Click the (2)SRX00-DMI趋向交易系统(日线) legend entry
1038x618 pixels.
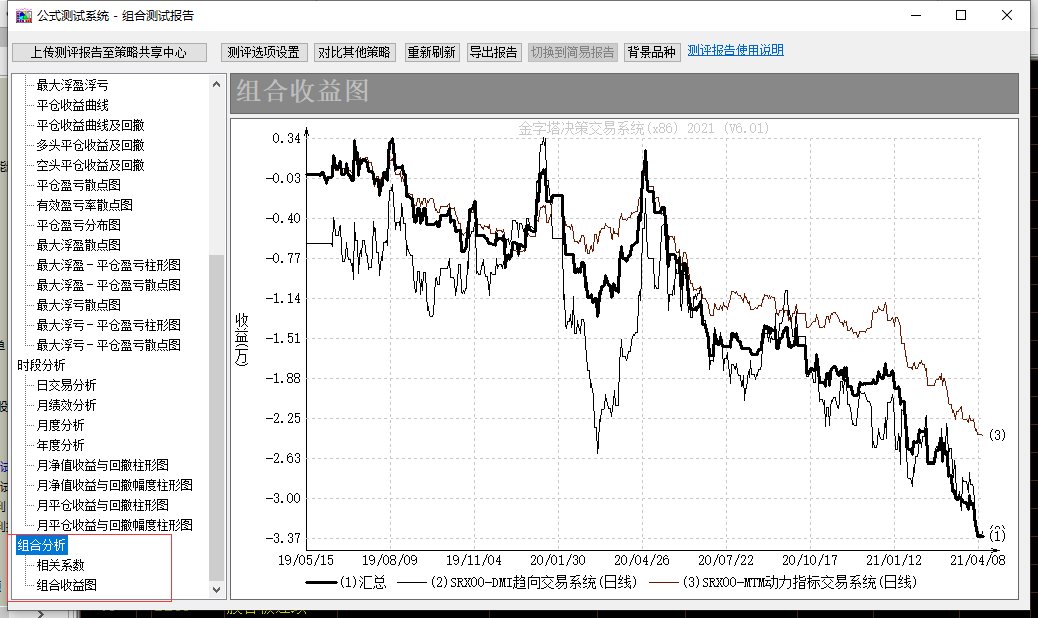(517, 582)
